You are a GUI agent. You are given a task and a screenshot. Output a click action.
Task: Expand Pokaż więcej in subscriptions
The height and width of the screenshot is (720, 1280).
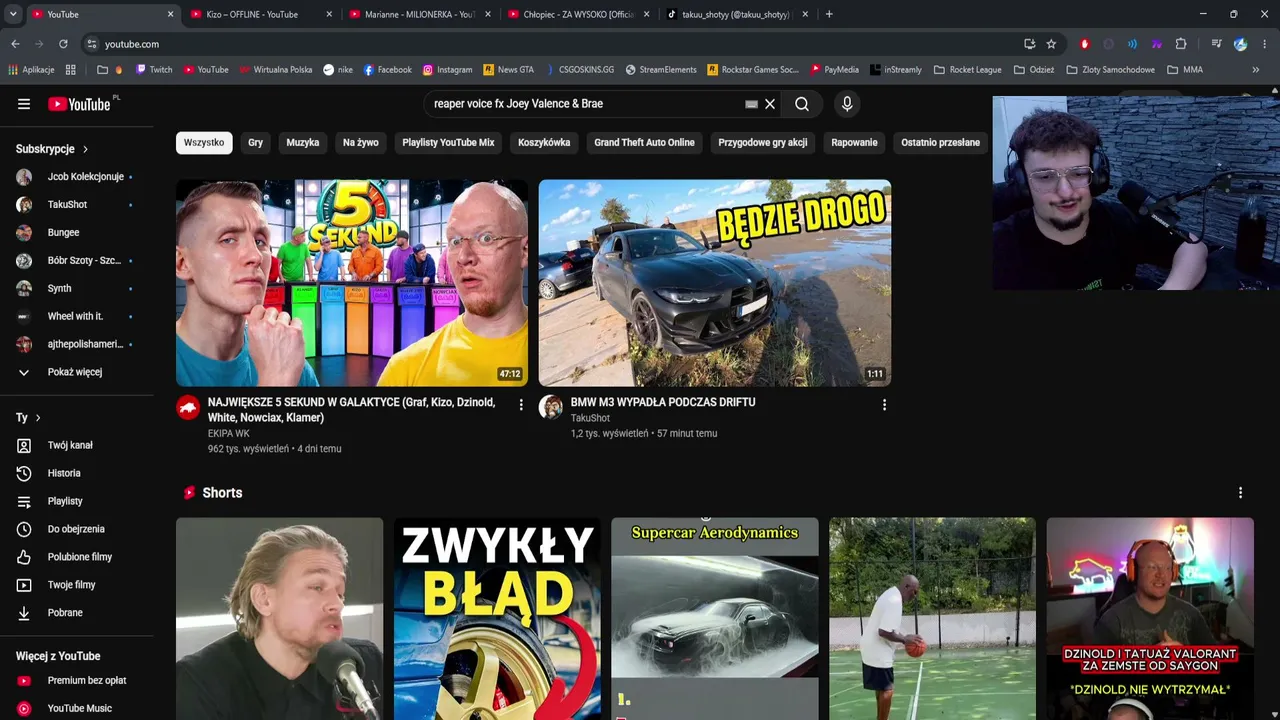click(x=76, y=372)
